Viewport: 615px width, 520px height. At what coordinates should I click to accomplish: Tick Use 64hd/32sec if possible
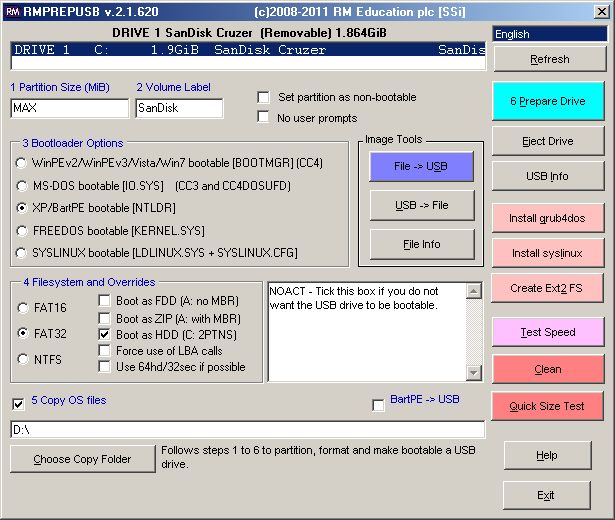tap(104, 367)
